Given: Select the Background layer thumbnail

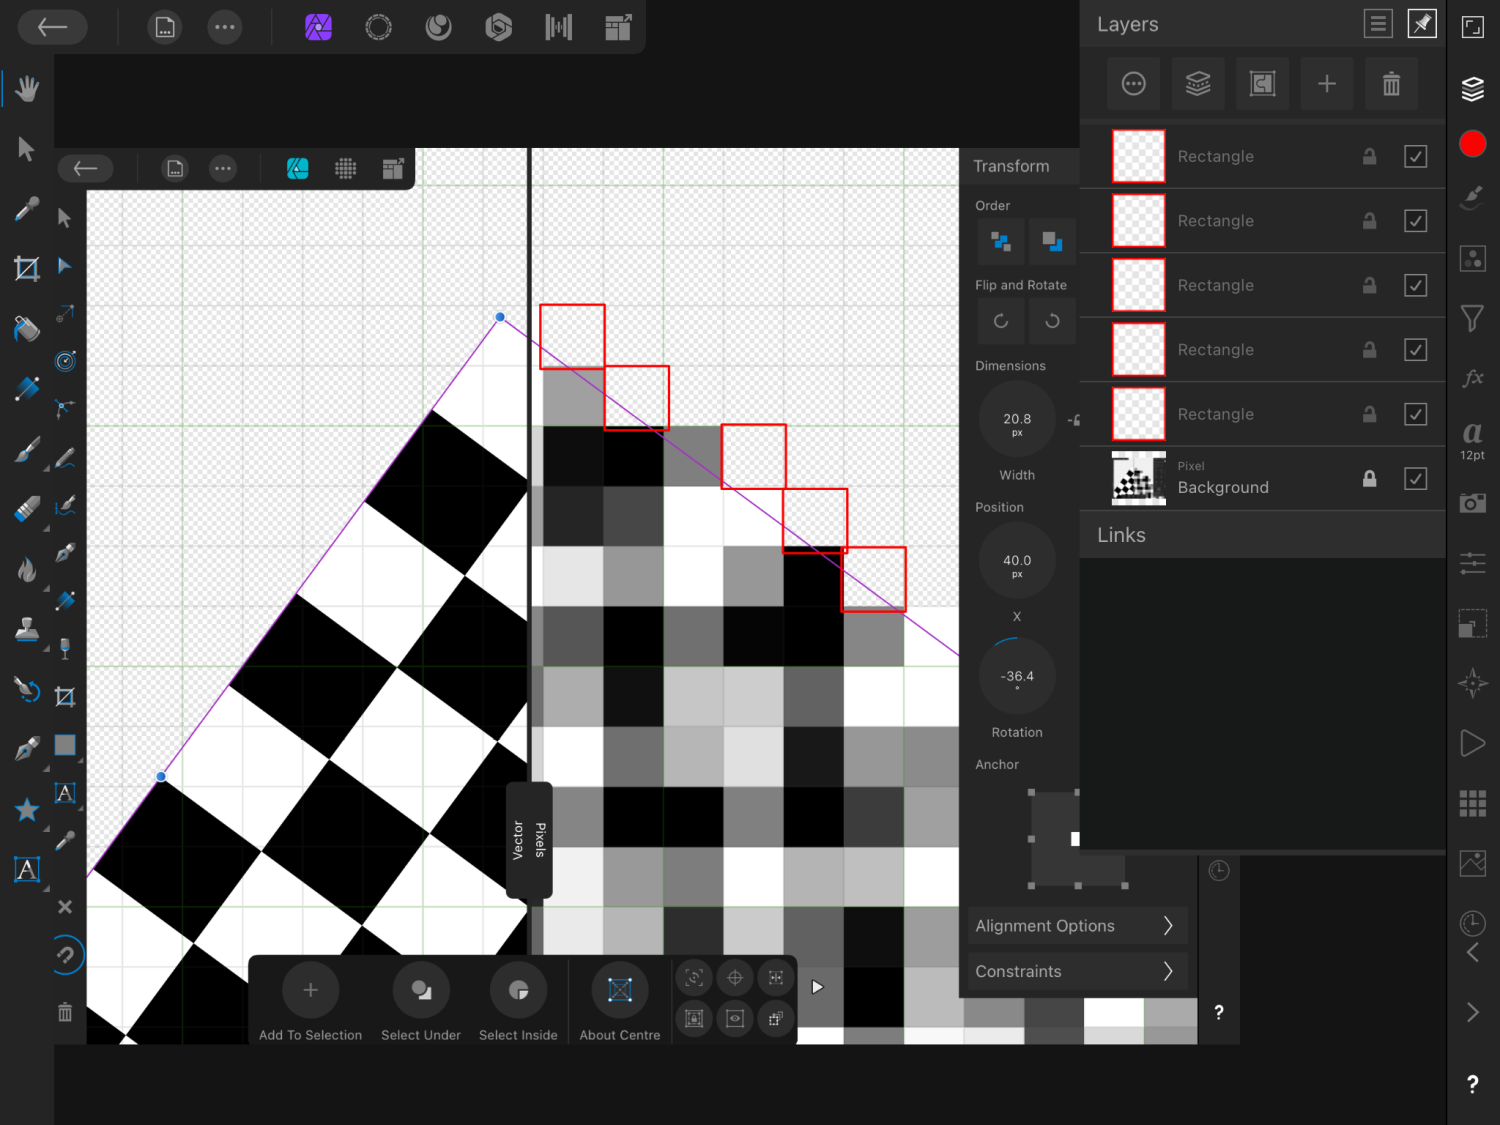Looking at the screenshot, I should [x=1138, y=479].
